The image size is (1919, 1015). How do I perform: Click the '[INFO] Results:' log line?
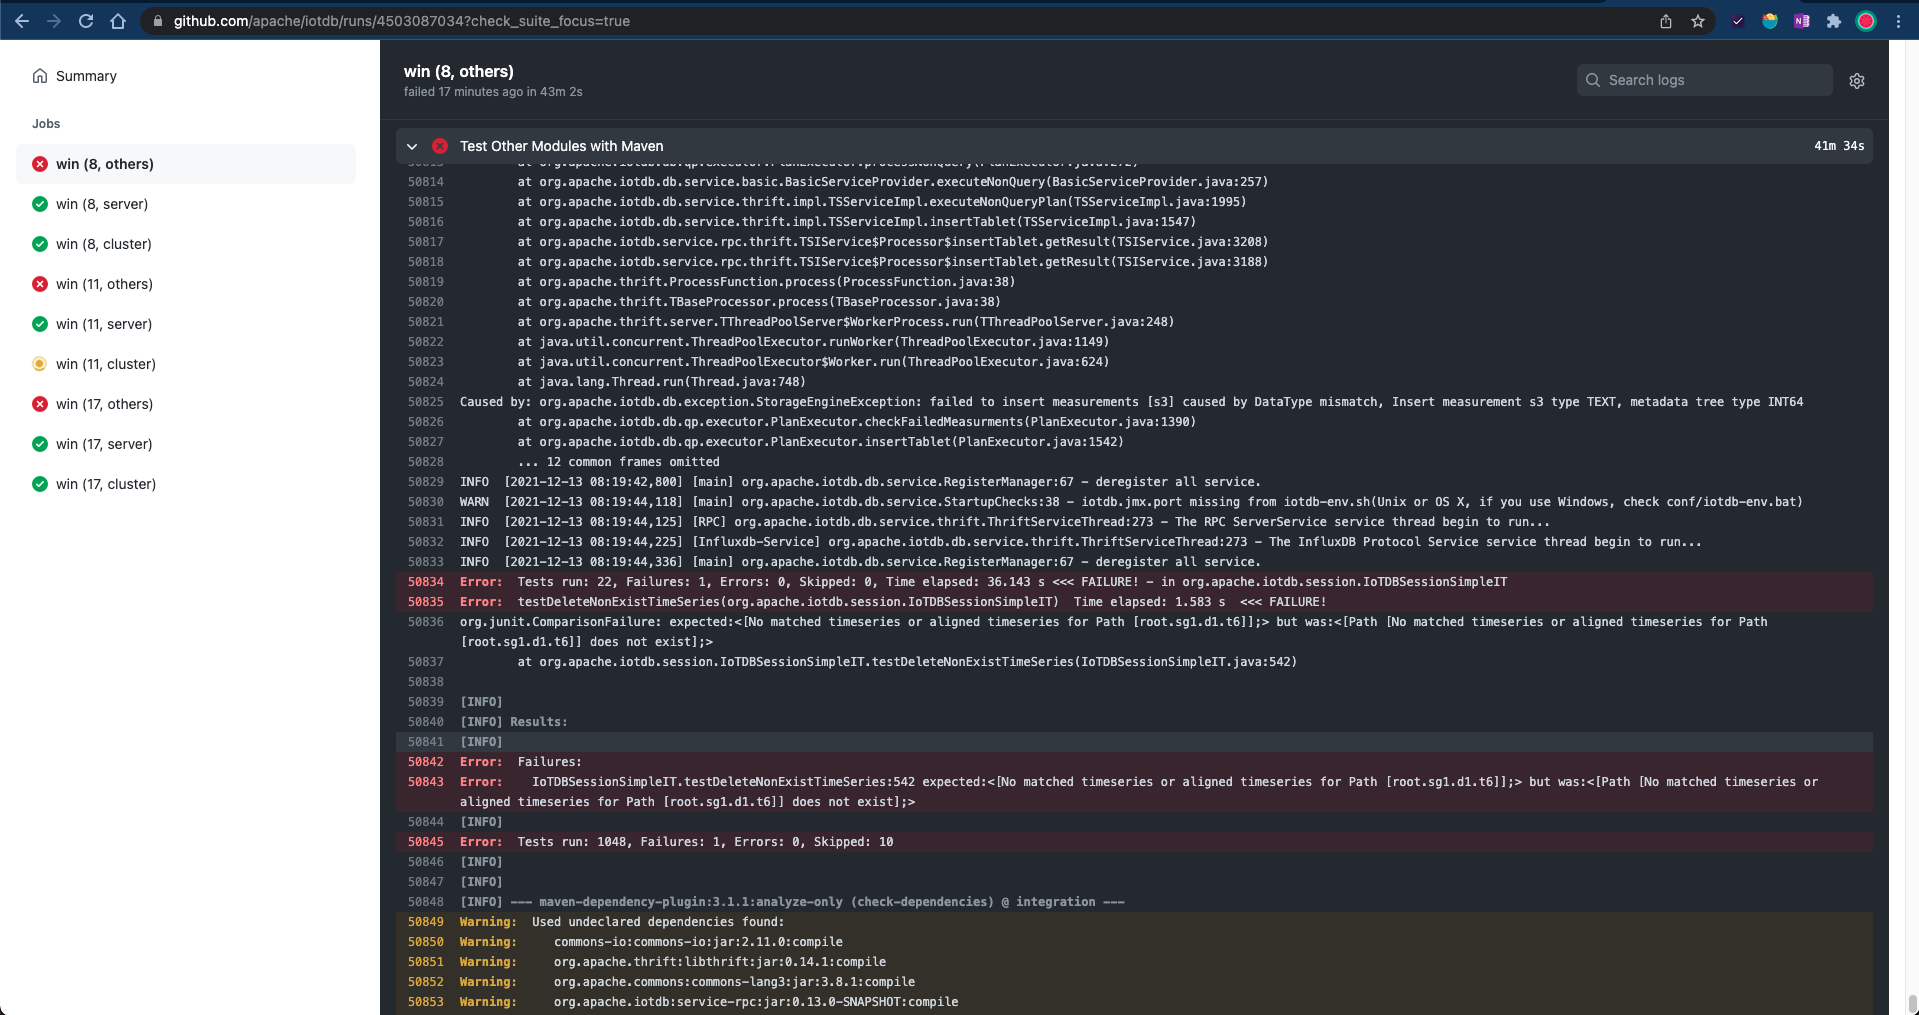(513, 722)
